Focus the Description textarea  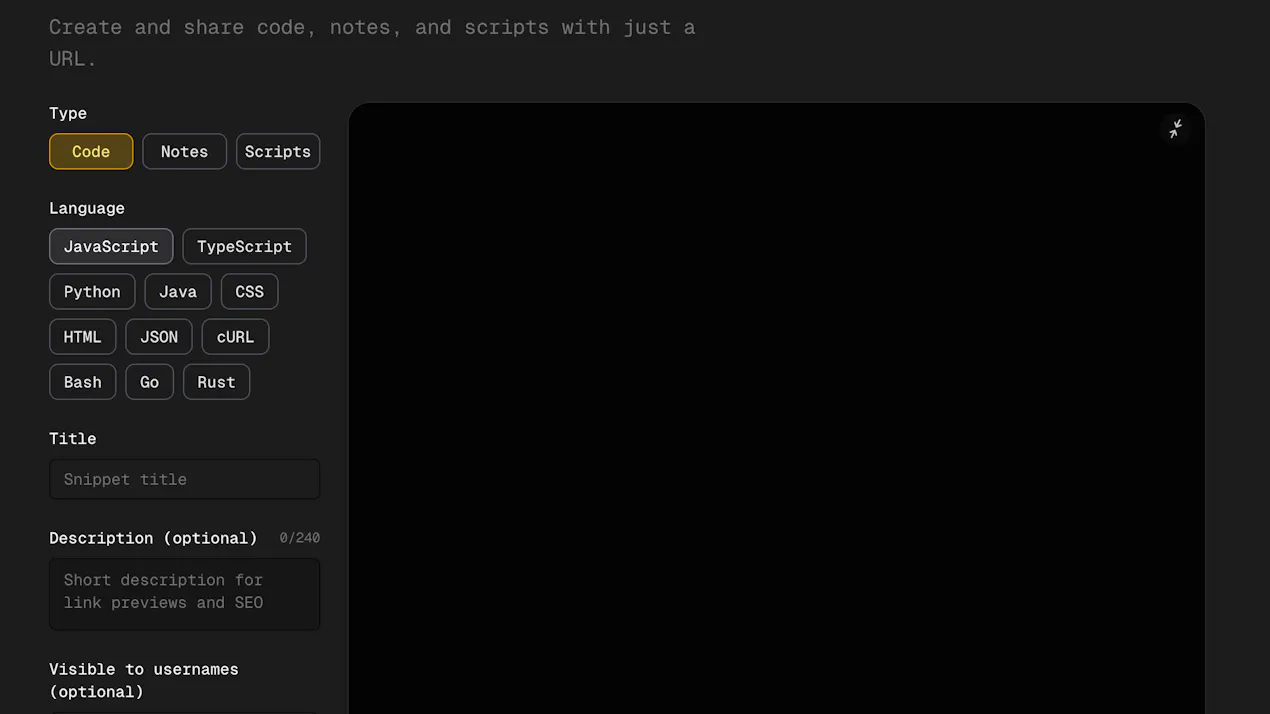[x=185, y=594]
